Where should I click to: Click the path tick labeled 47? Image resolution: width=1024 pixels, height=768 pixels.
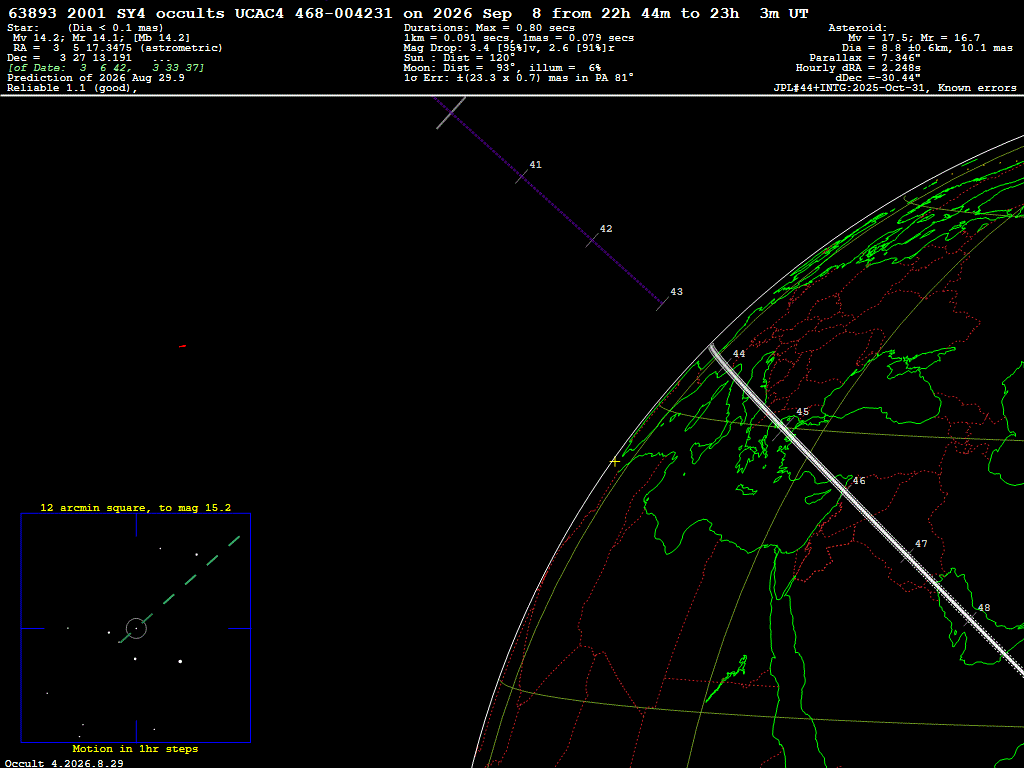tap(908, 554)
